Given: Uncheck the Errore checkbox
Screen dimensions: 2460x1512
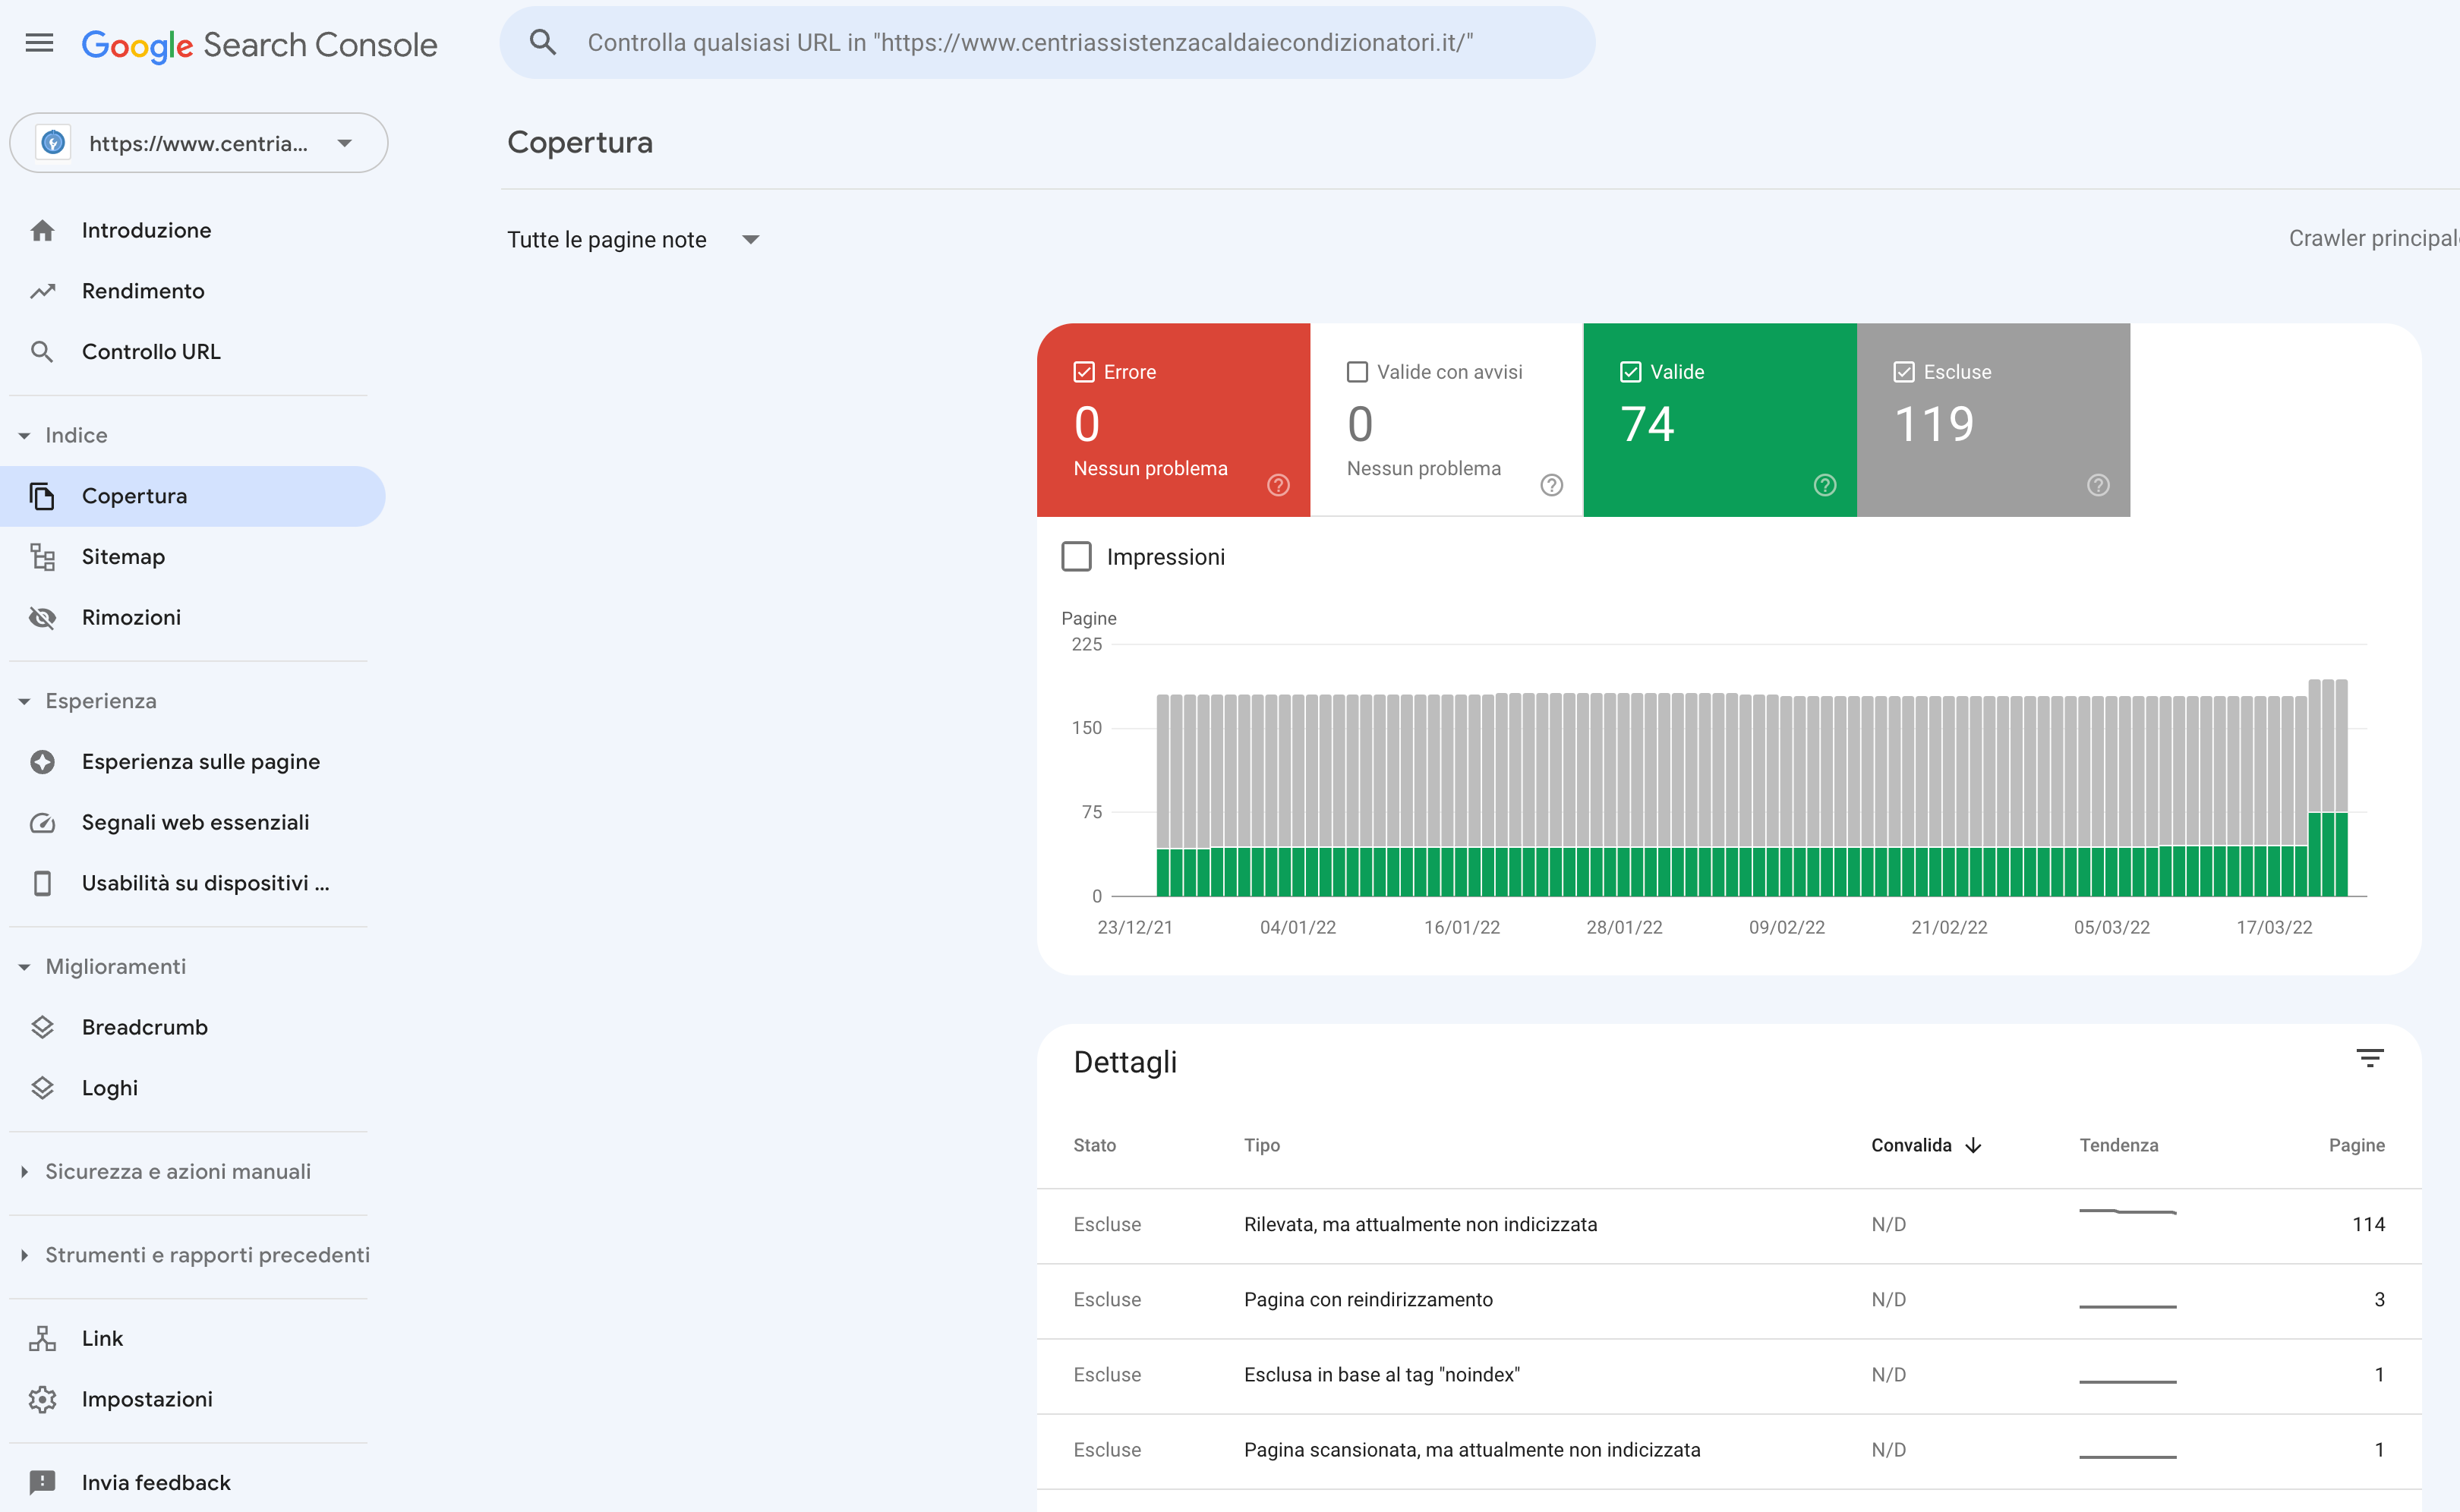Looking at the screenshot, I should tap(1084, 372).
